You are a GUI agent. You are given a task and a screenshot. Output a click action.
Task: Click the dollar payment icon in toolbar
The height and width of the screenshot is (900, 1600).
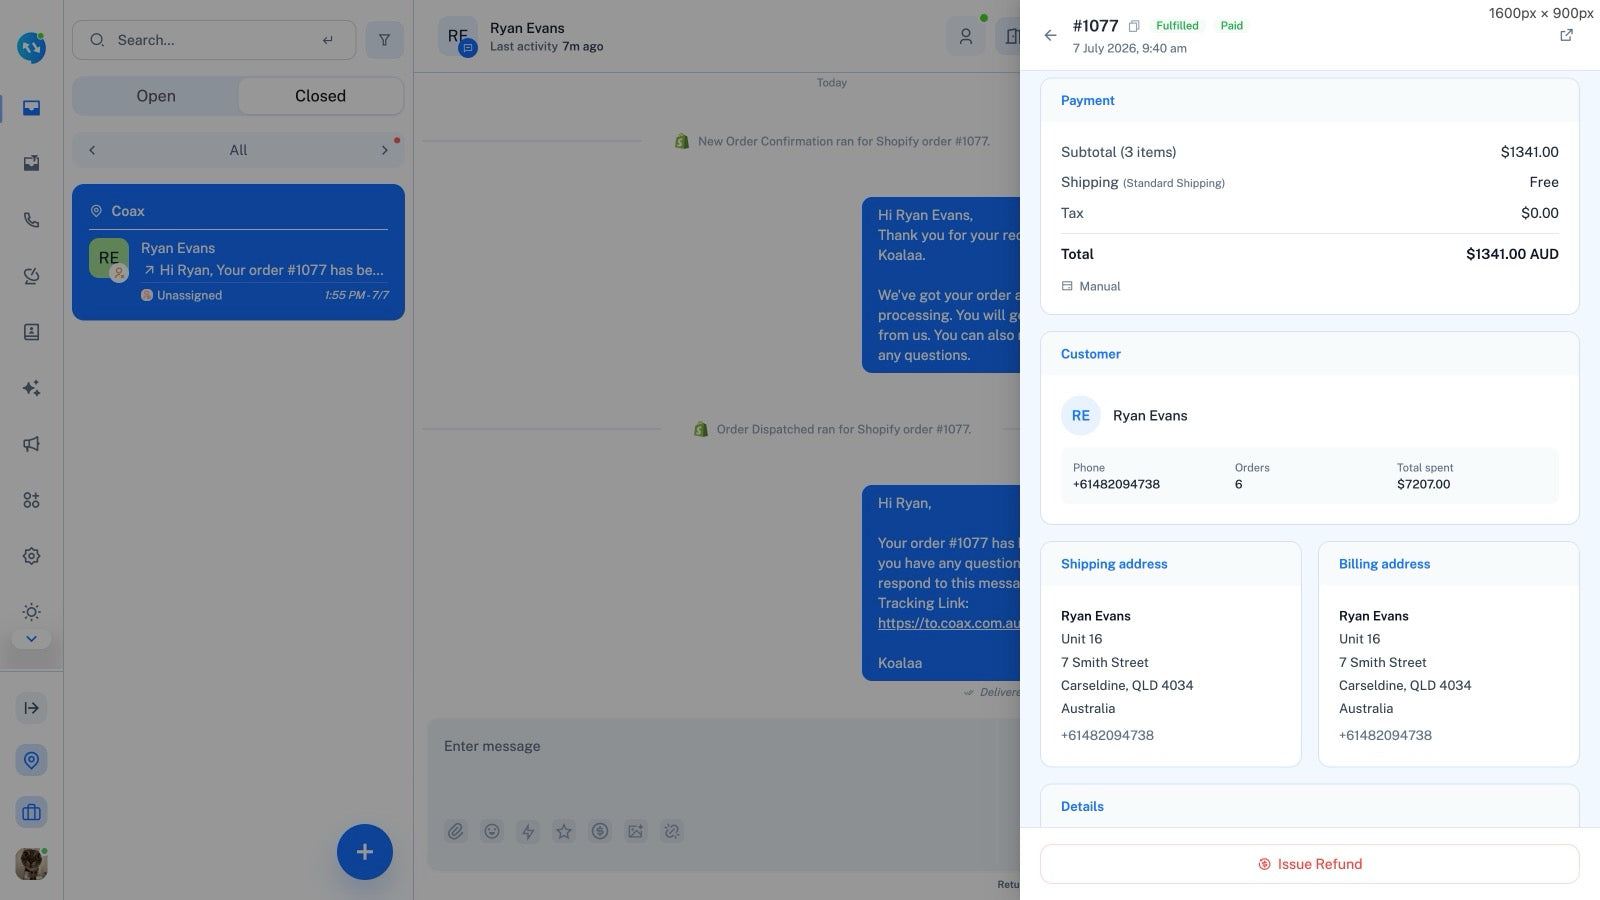[x=600, y=831]
